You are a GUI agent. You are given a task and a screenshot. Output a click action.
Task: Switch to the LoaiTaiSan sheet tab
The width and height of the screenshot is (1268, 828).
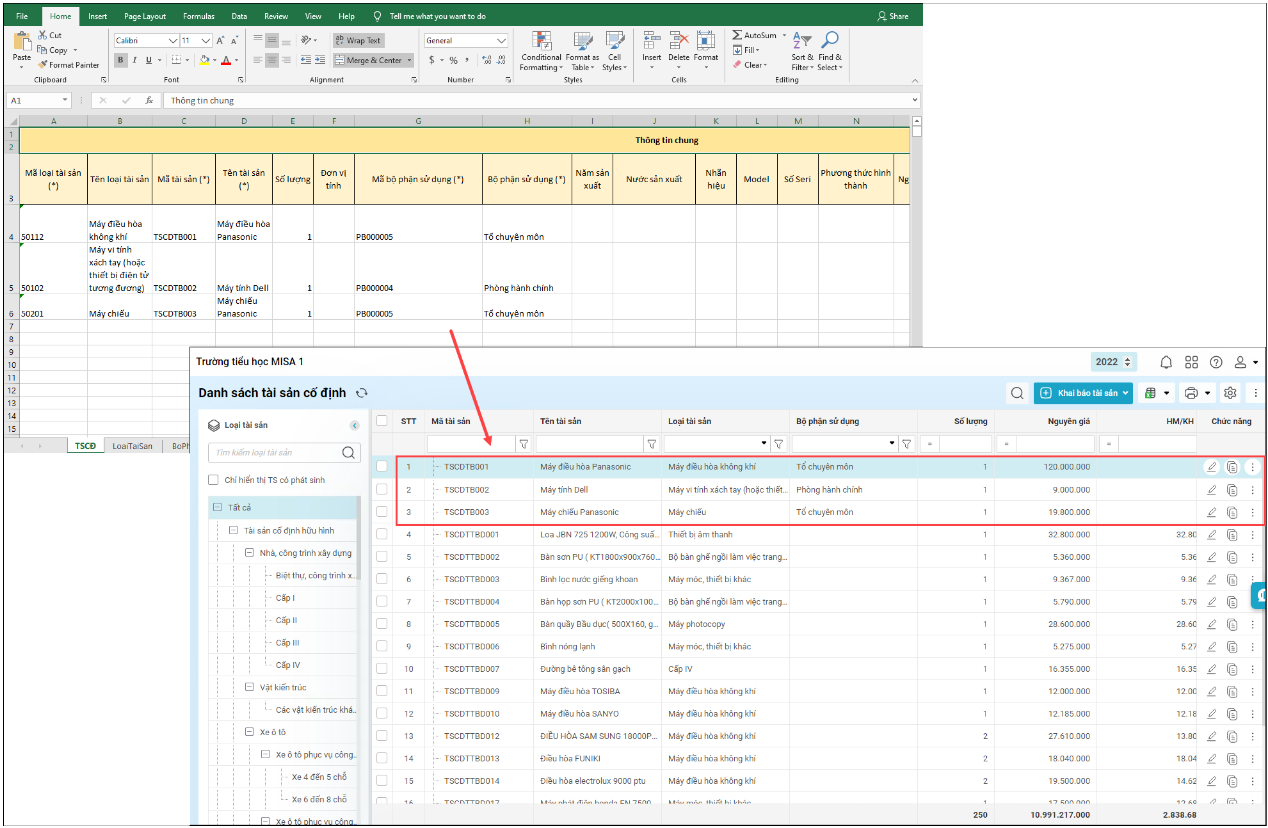(x=132, y=446)
